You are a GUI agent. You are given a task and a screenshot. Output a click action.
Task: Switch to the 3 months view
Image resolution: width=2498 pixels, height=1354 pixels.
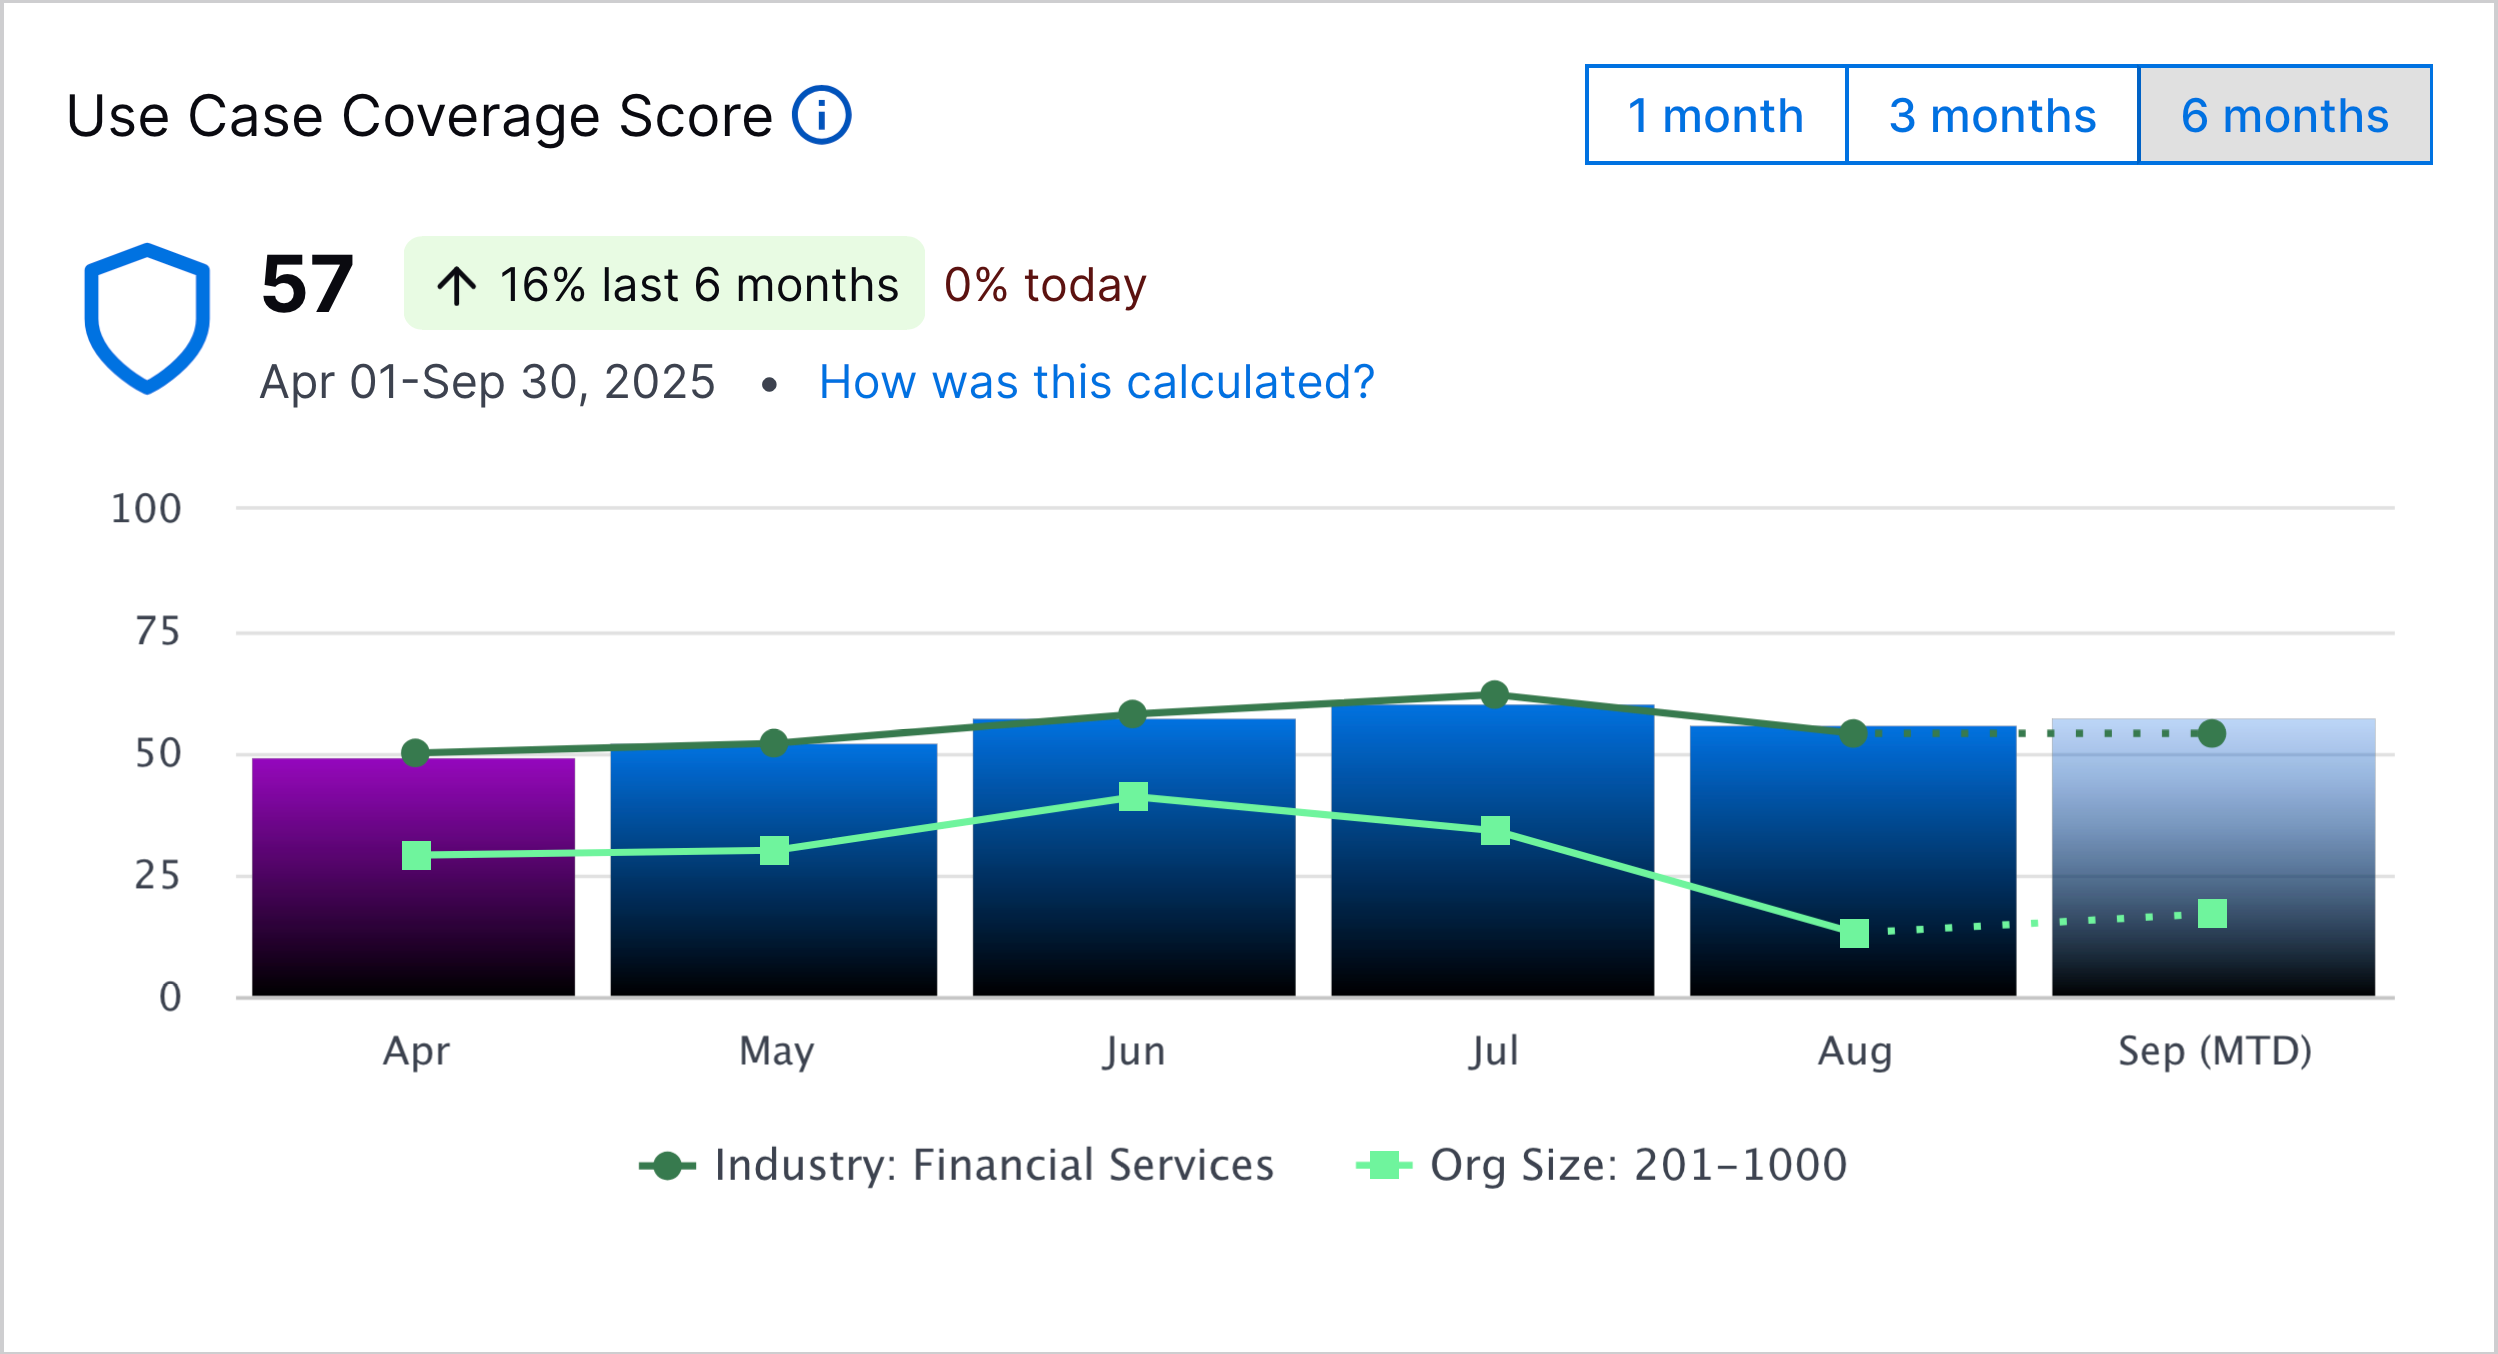pyautogui.click(x=1992, y=115)
